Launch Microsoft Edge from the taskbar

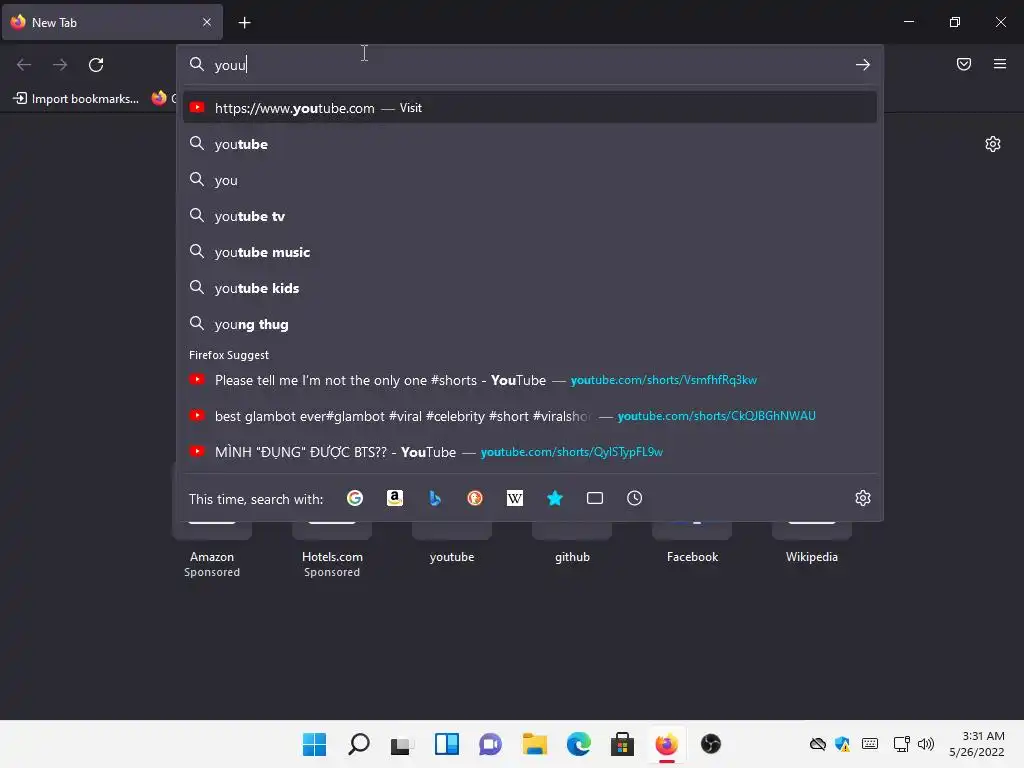[579, 744]
